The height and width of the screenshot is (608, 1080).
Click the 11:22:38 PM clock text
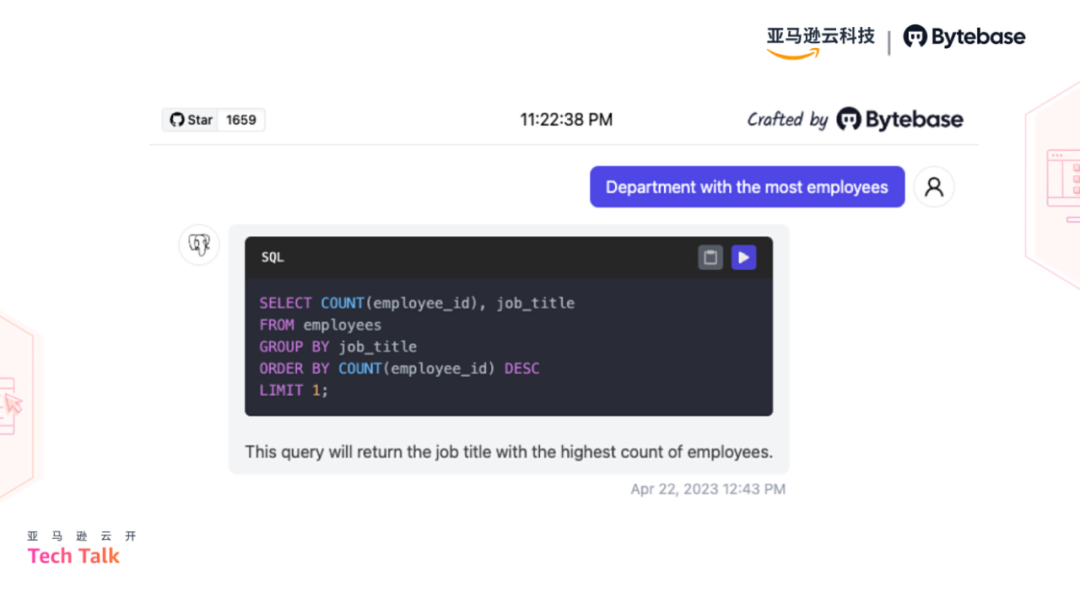(x=566, y=120)
